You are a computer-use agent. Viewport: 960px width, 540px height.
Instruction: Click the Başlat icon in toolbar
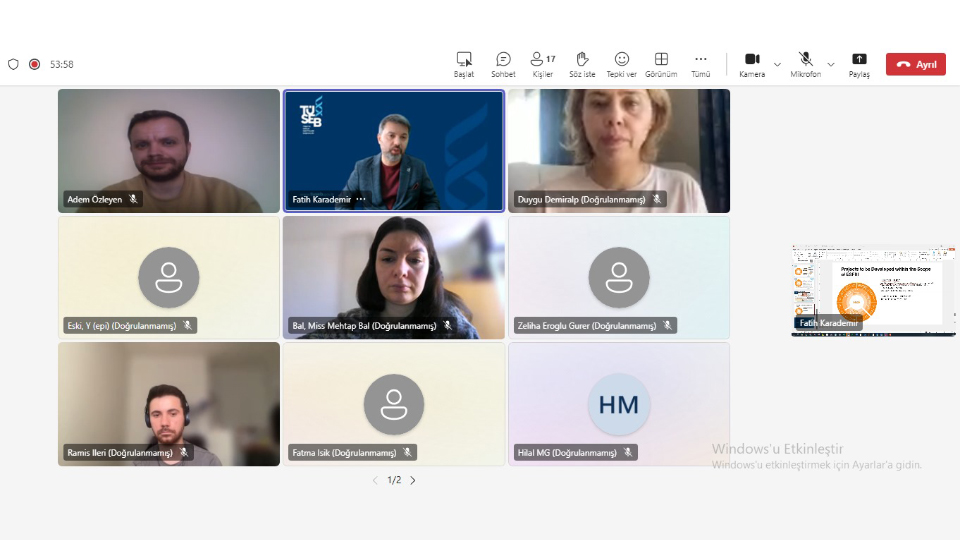[x=464, y=64]
